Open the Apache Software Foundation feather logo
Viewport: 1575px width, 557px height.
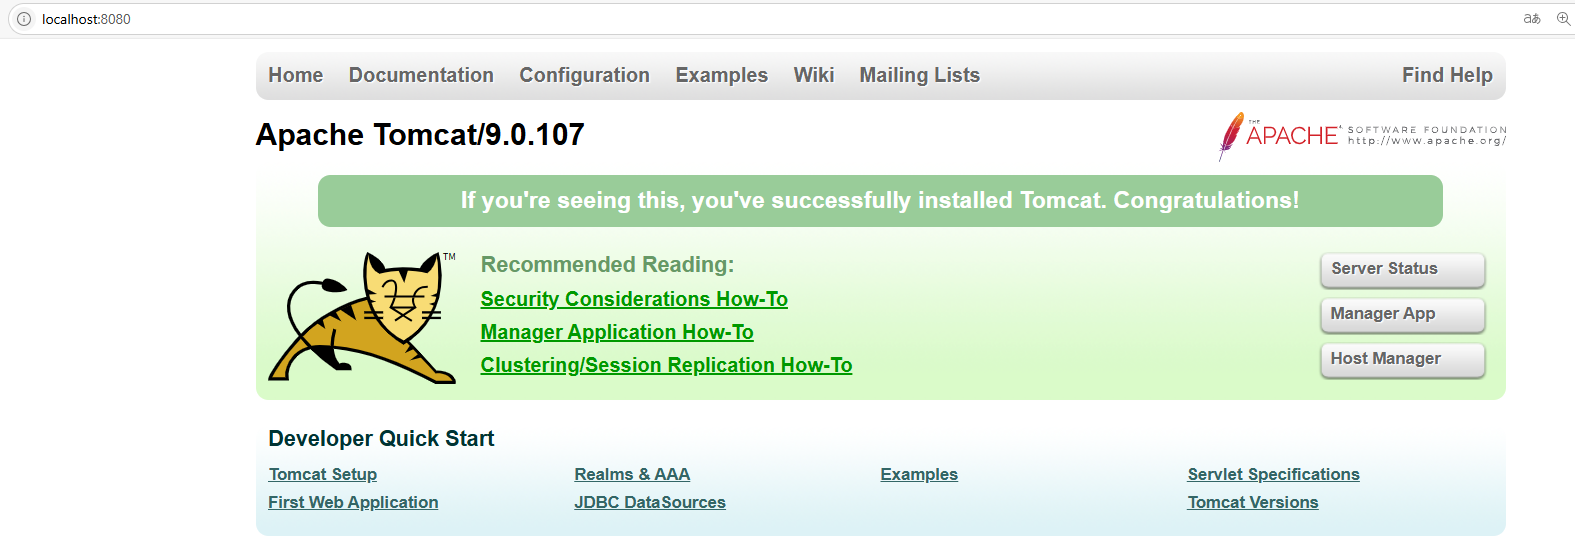tap(1362, 136)
